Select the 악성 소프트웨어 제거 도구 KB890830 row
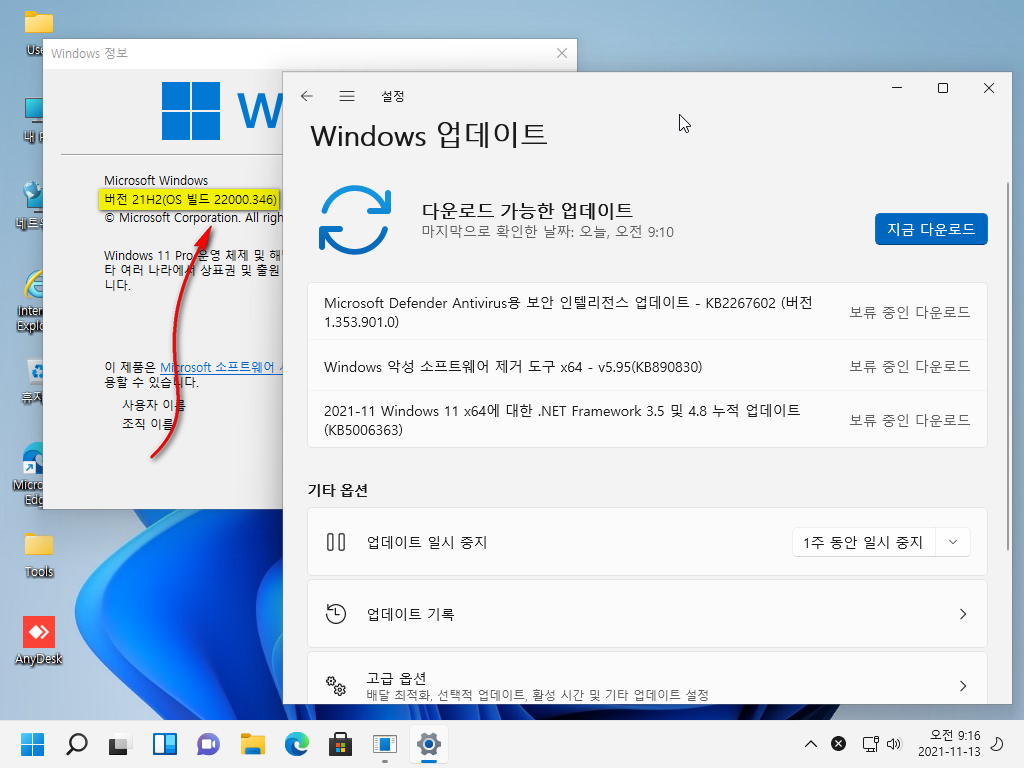This screenshot has height=768, width=1024. 647,366
